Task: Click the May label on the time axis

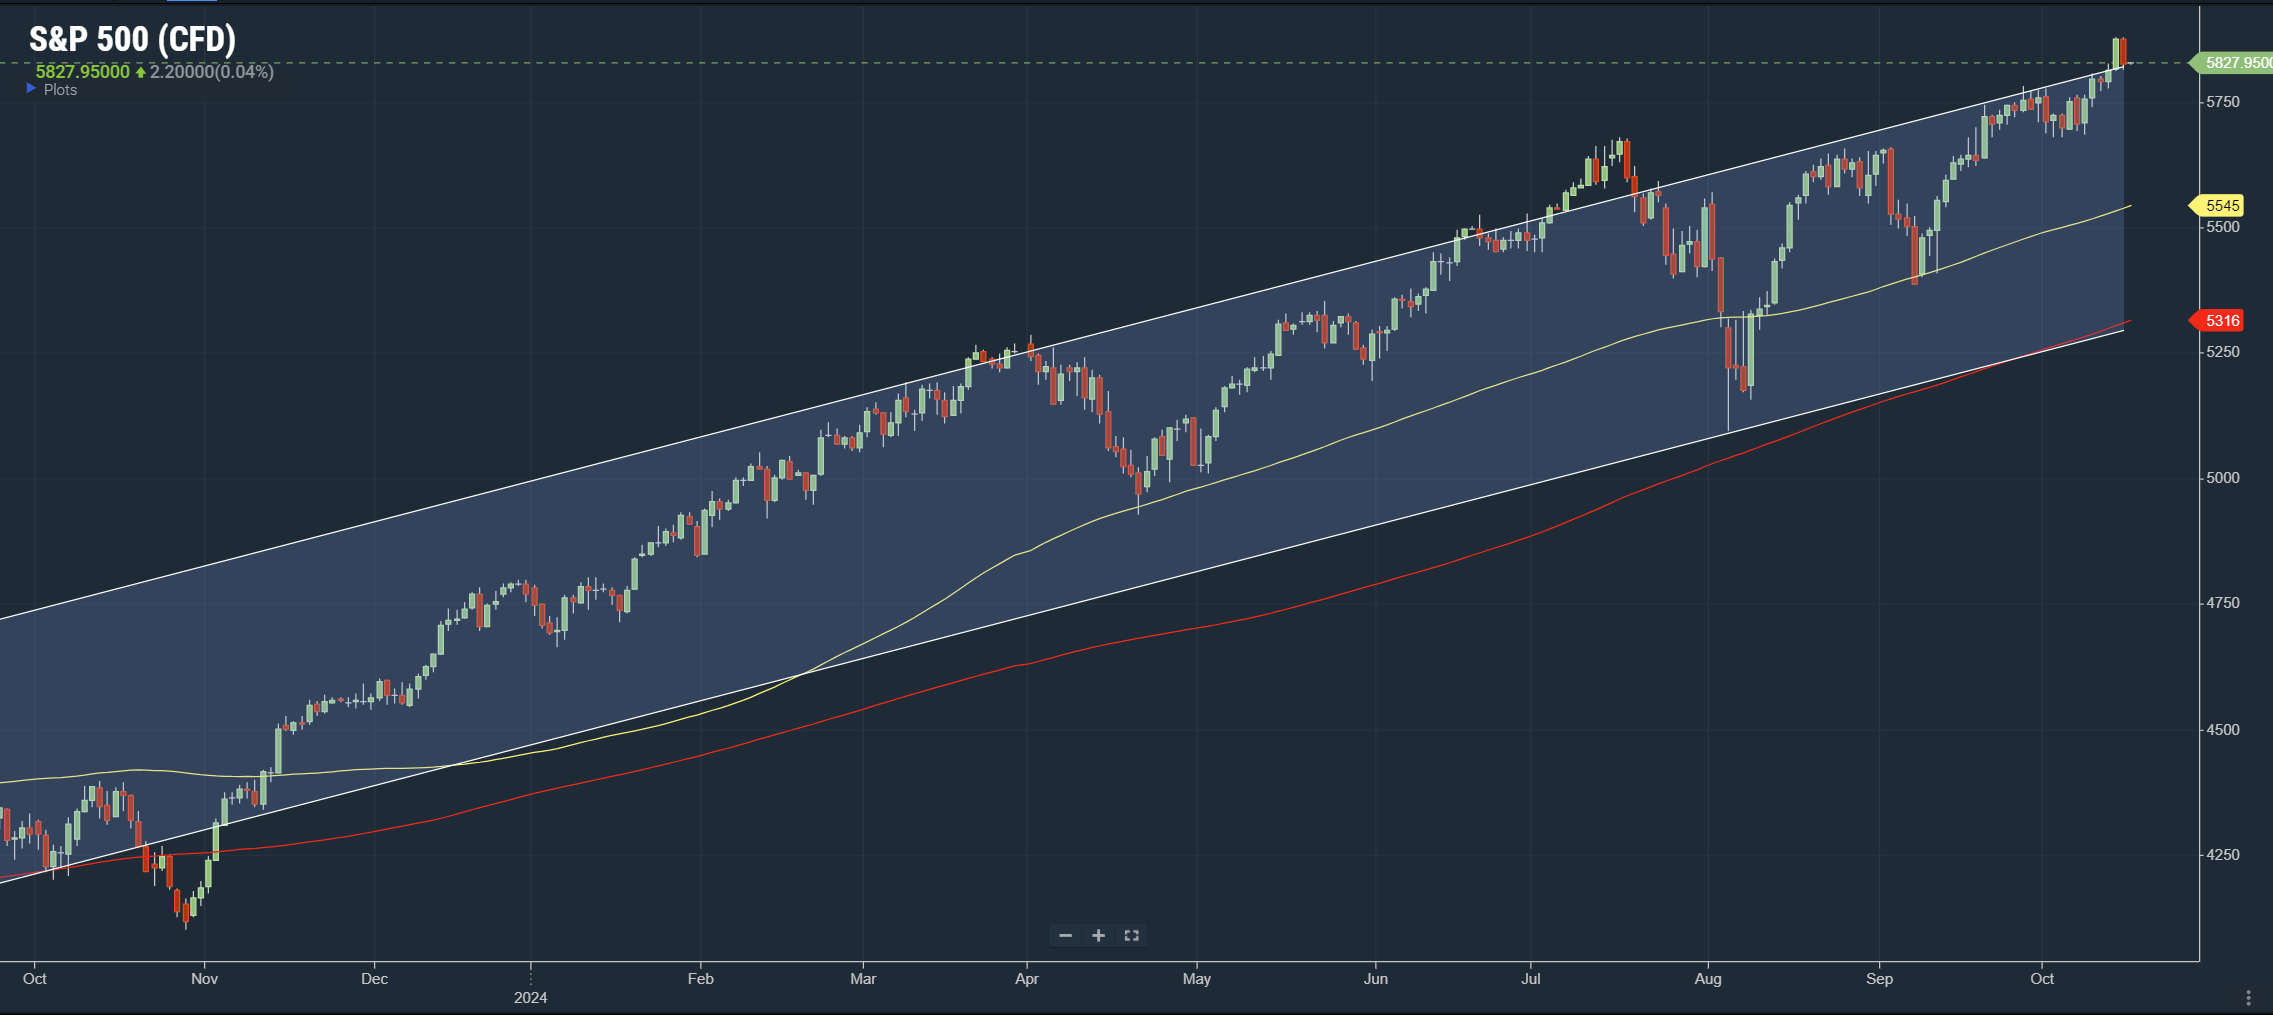Action: tap(1197, 979)
